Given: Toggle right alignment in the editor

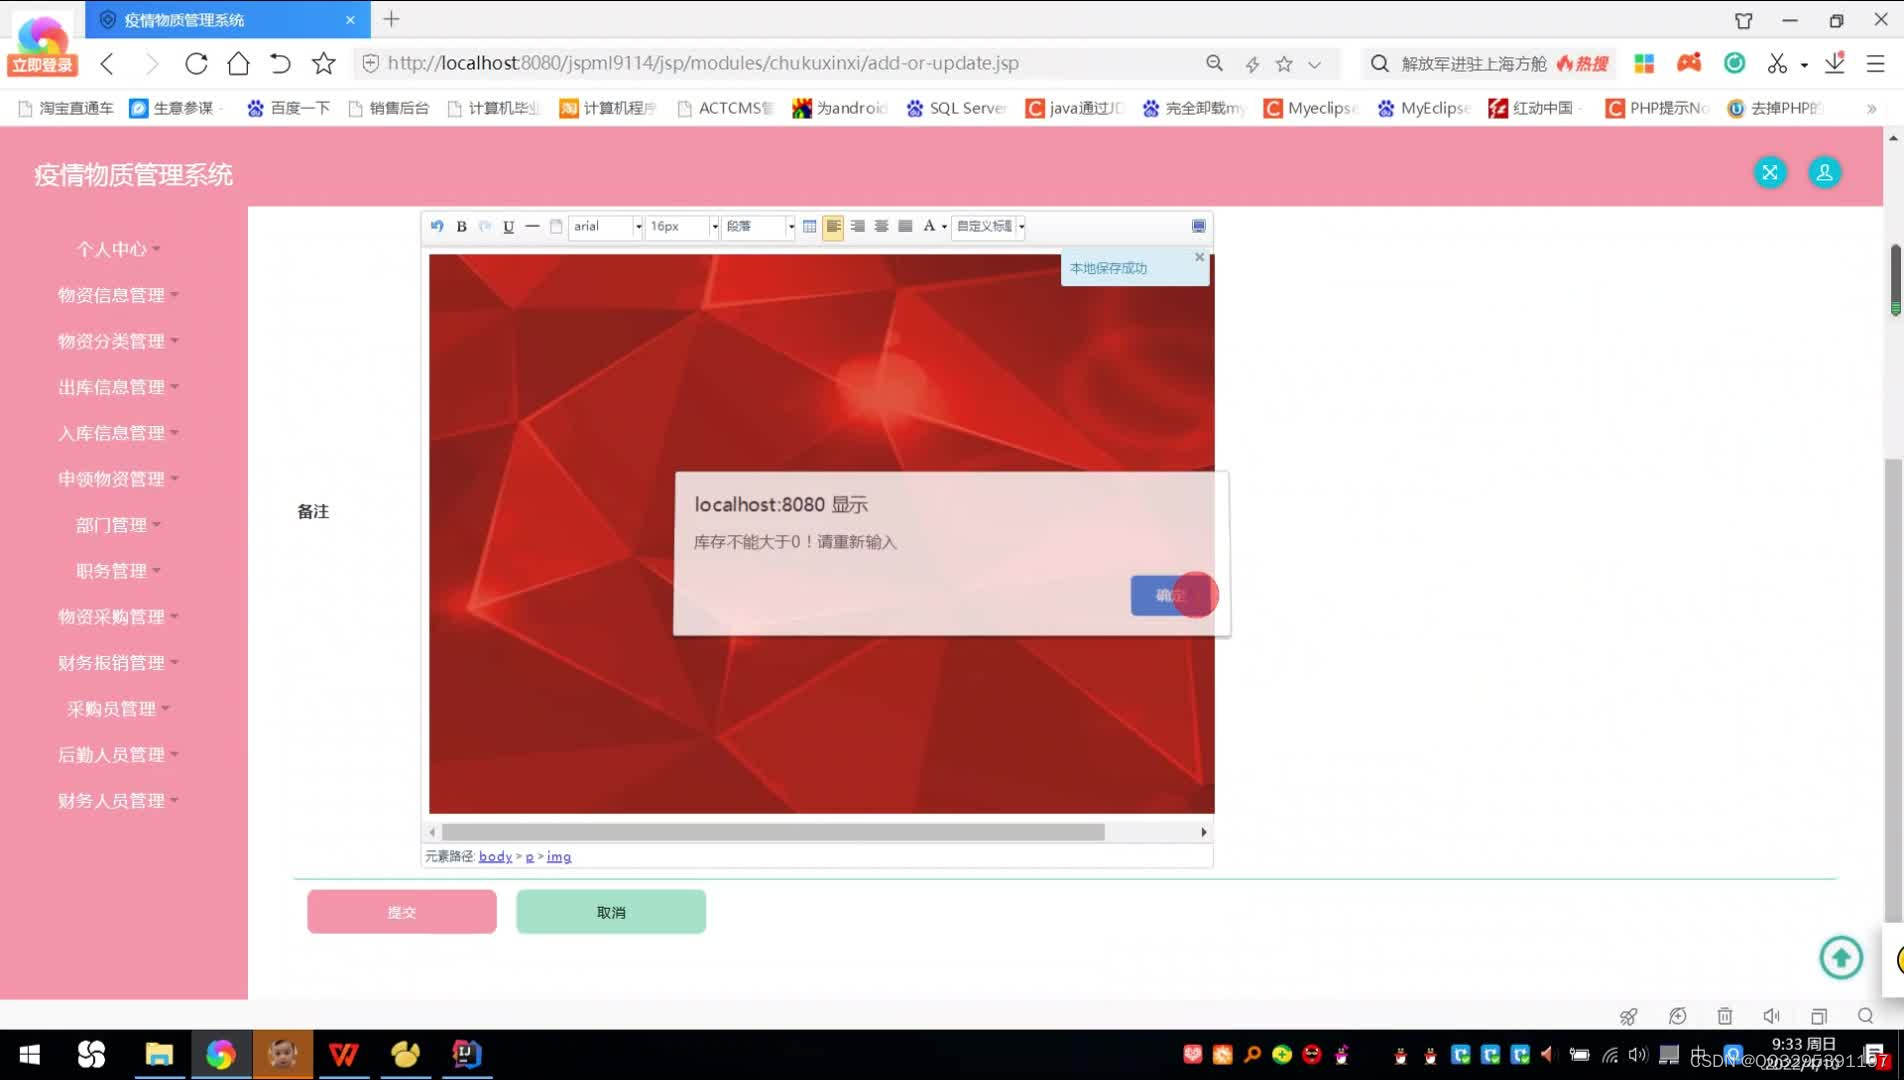Looking at the screenshot, I should click(857, 226).
